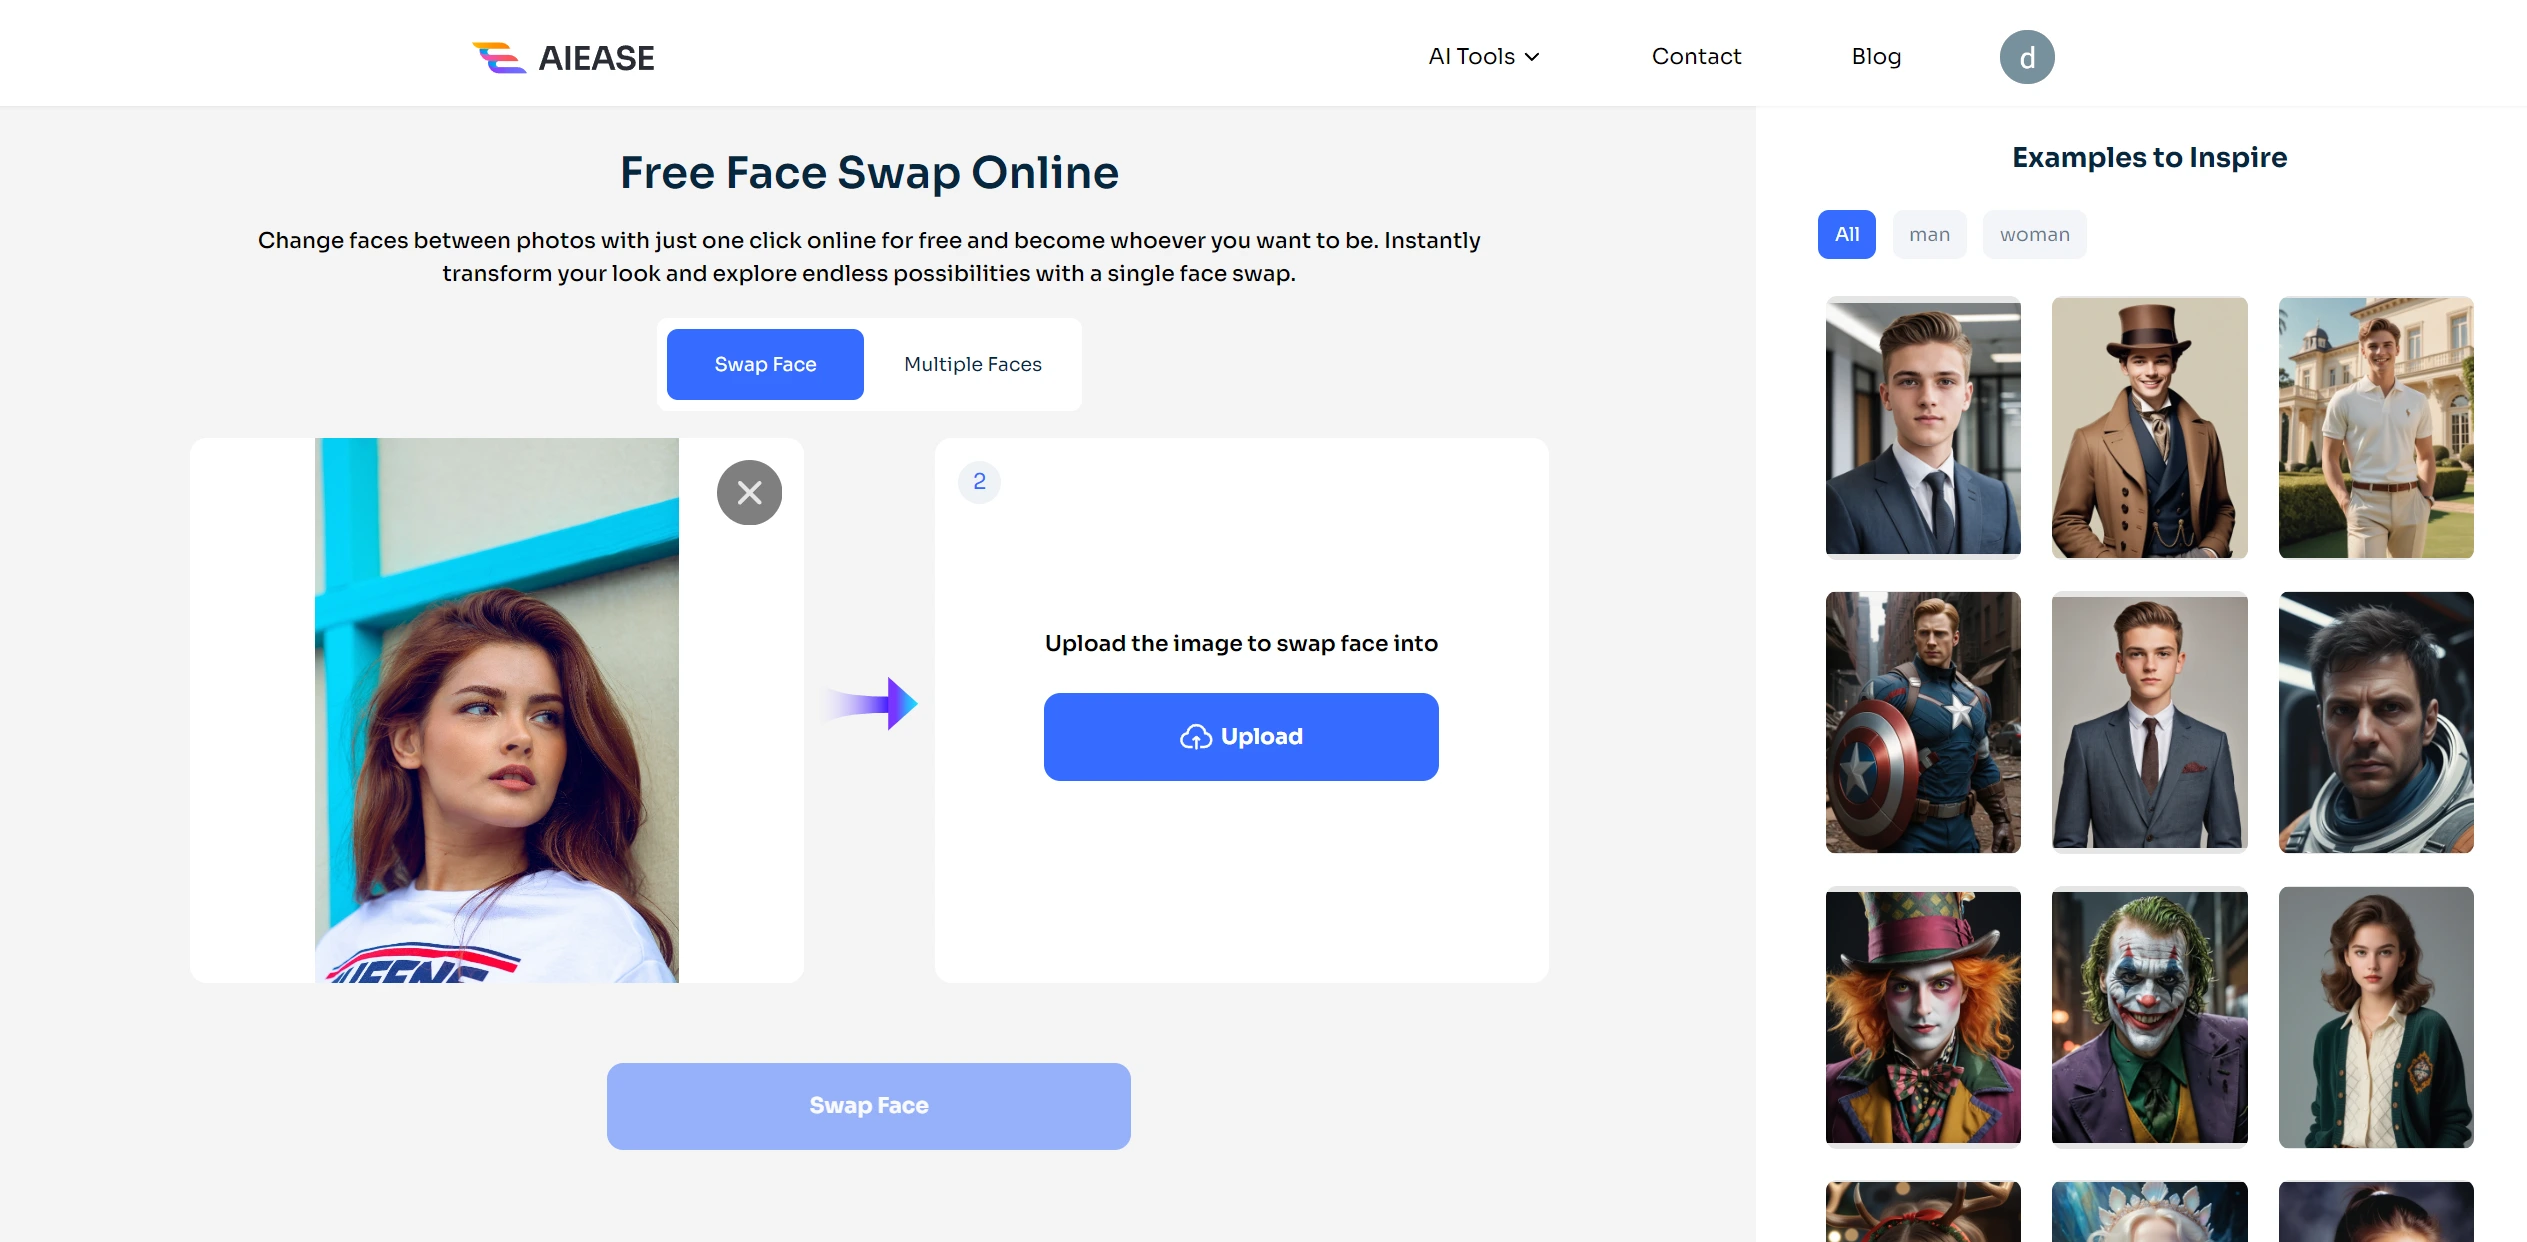The width and height of the screenshot is (2527, 1242).
Task: Click the Mad Hatter example icon
Action: tap(1923, 1016)
